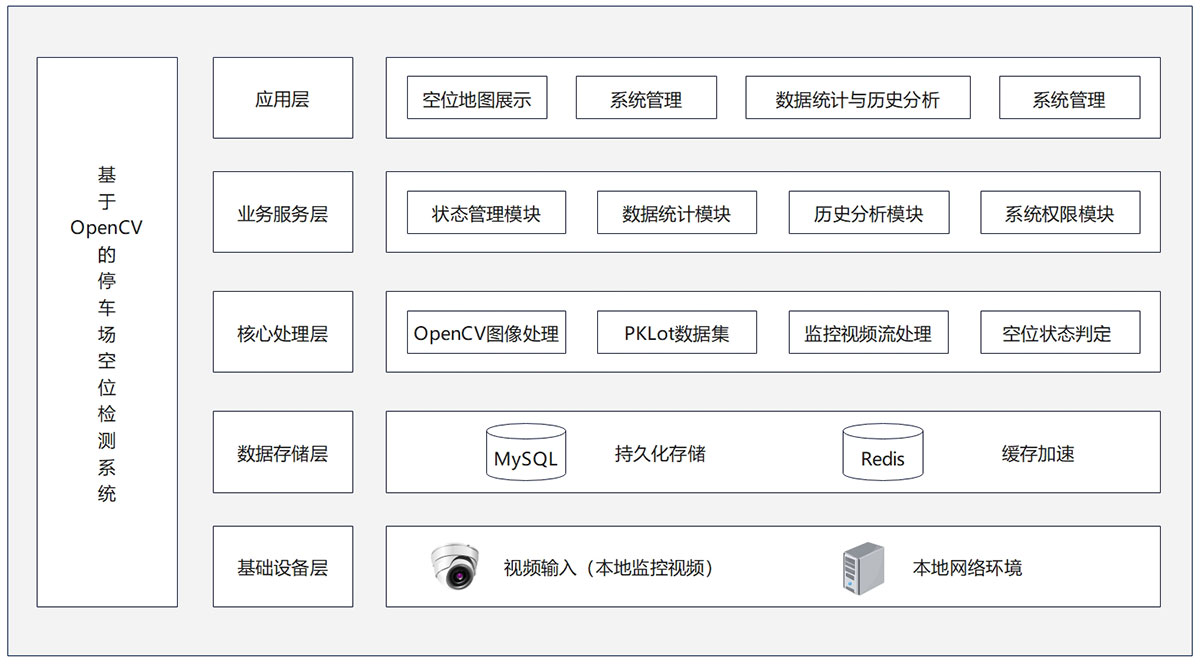This screenshot has height=666, width=1200.
Task: Click the 基础设备层 layer label
Action: pyautogui.click(x=282, y=567)
